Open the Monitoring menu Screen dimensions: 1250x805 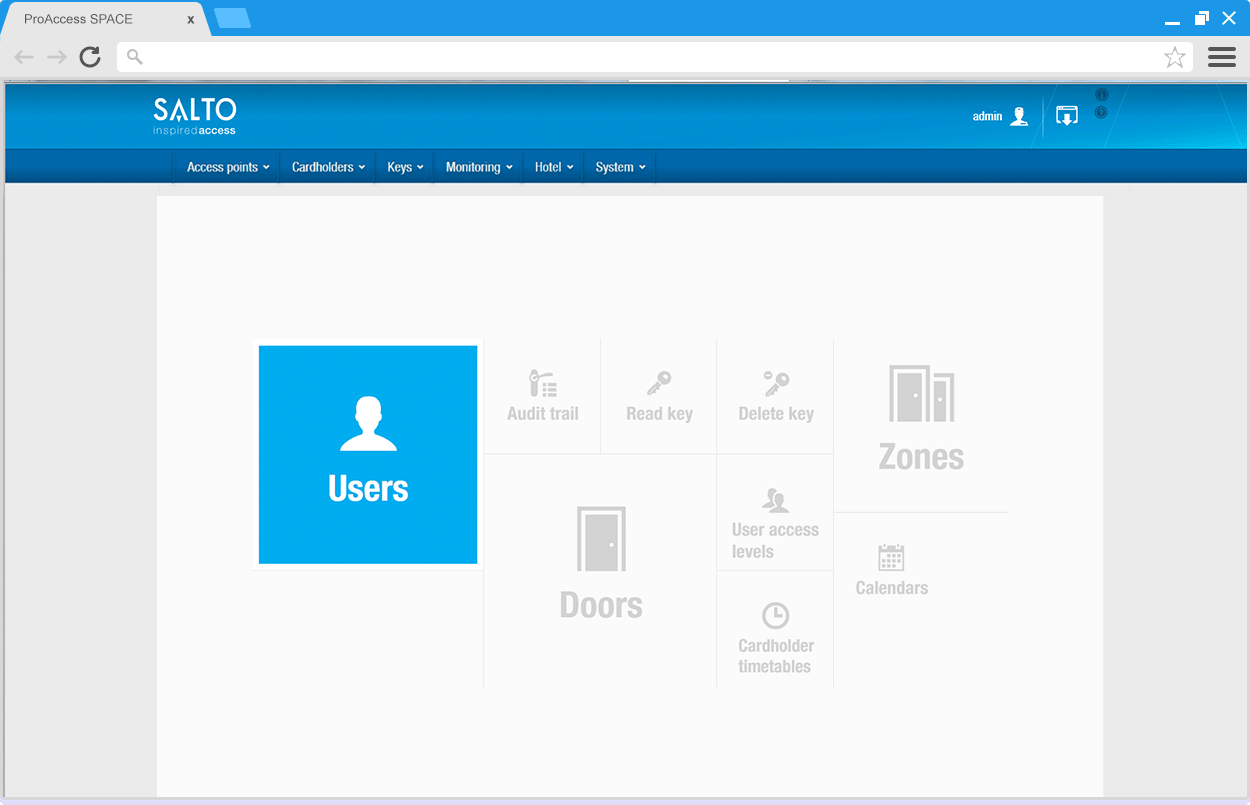479,167
